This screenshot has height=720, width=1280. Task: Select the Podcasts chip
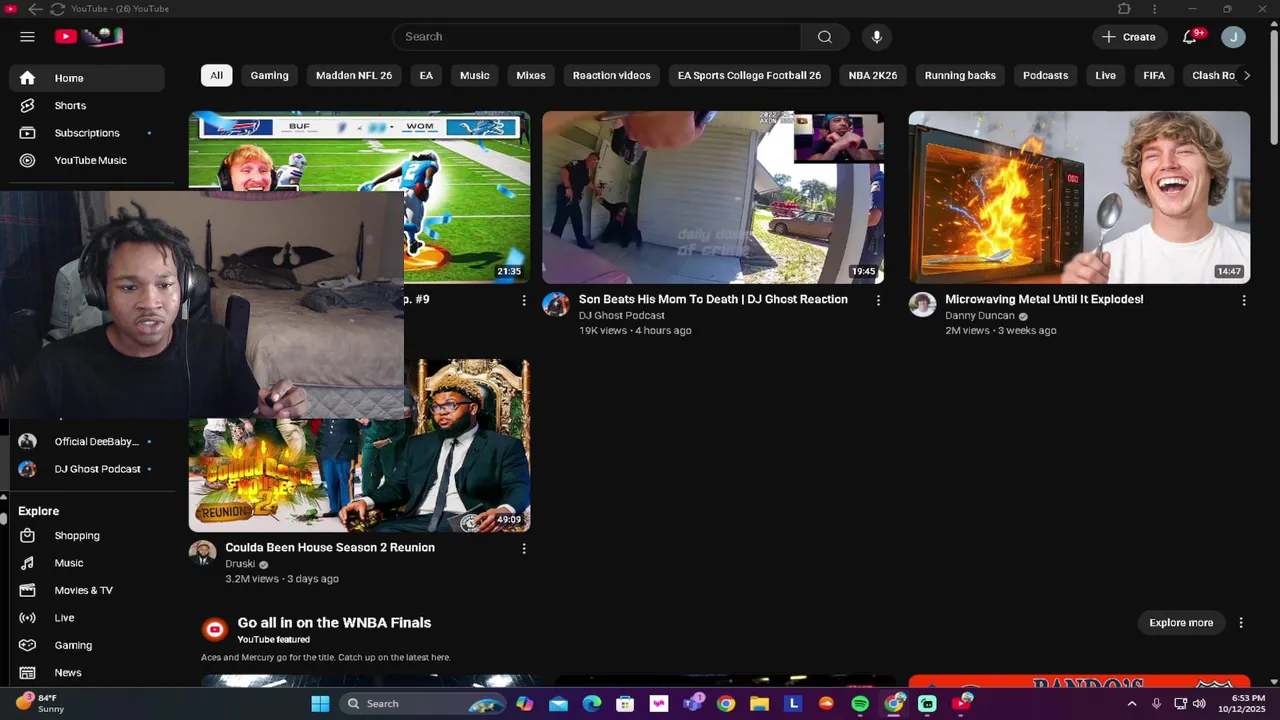pos(1045,75)
